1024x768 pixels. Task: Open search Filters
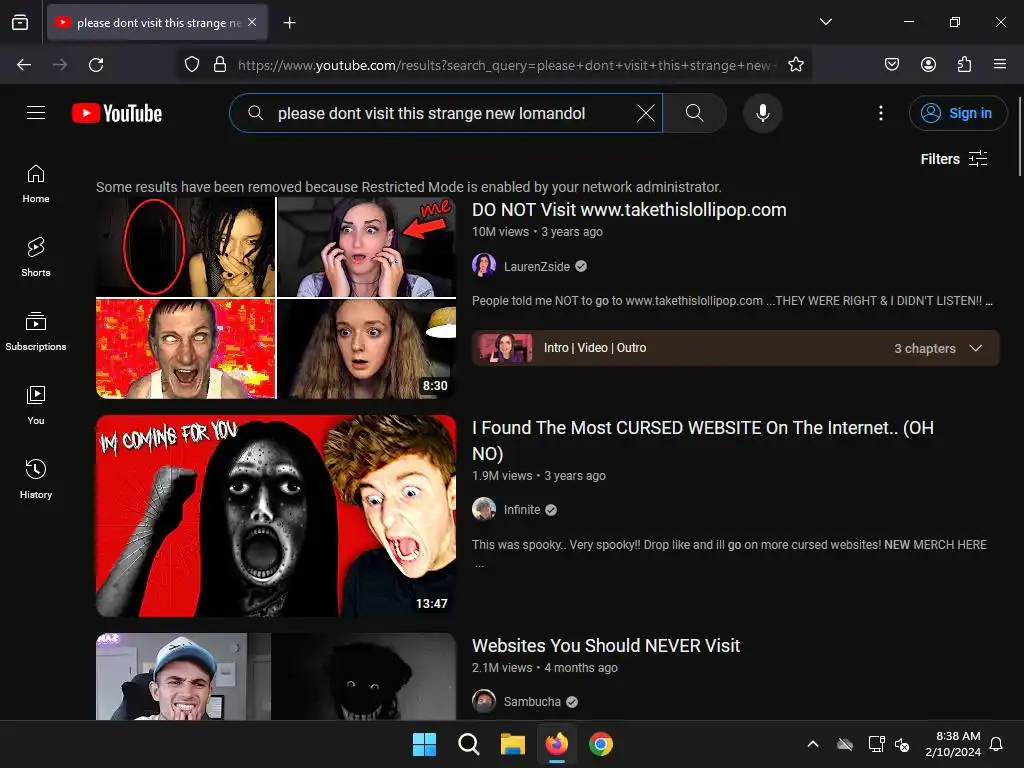click(953, 159)
